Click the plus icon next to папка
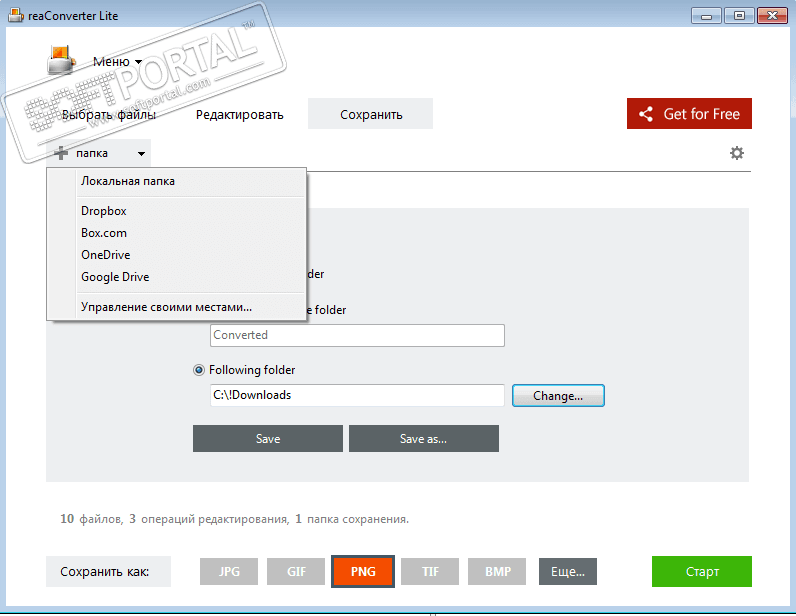Viewport: 796px width, 616px height. [61, 153]
